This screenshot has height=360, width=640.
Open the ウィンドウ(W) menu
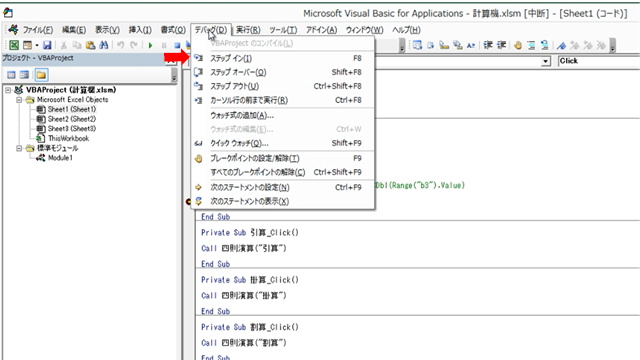click(364, 30)
